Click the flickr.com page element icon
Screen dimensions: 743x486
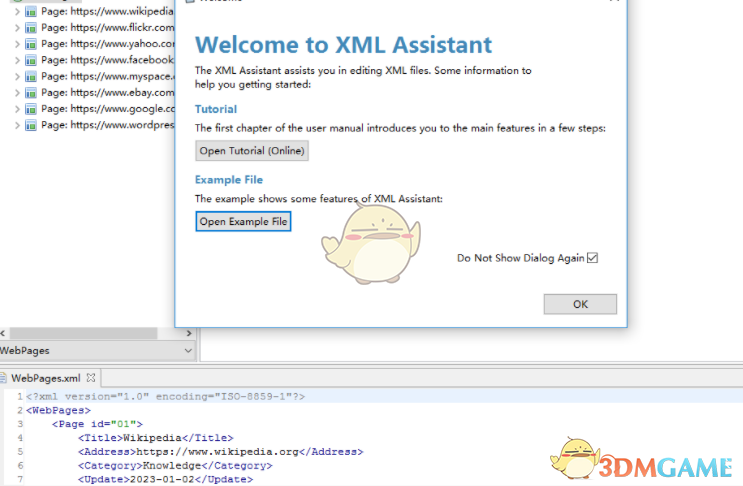pos(31,28)
